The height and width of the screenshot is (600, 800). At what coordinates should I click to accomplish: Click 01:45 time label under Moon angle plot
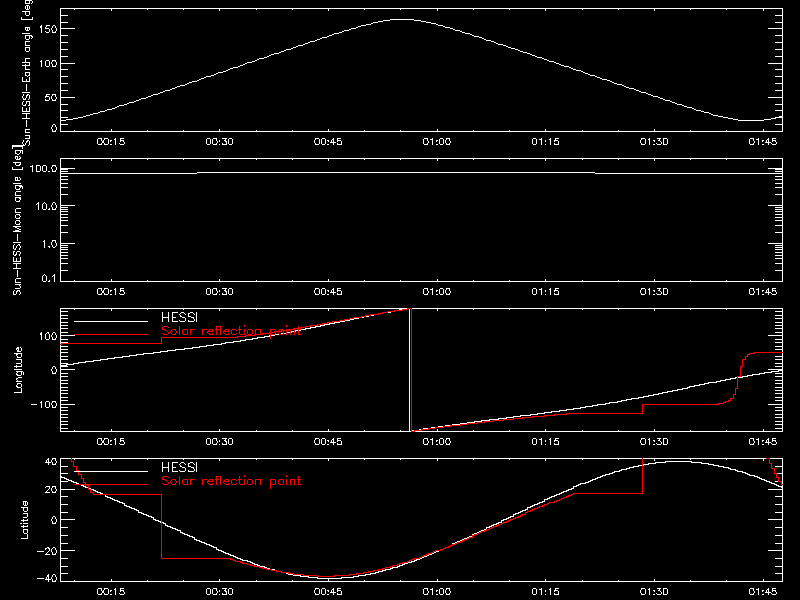coord(763,292)
